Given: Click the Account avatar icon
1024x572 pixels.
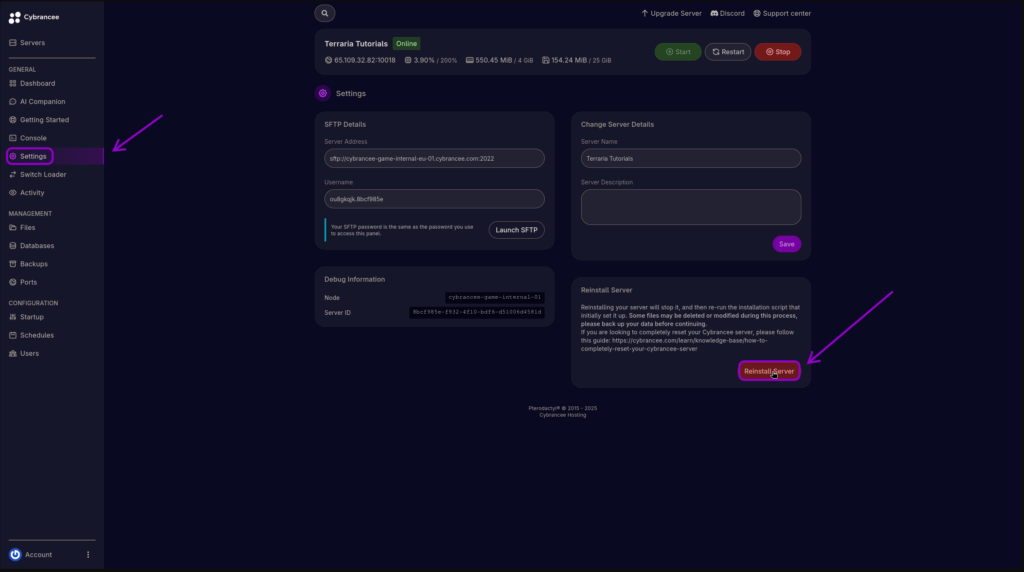Looking at the screenshot, I should 15,554.
